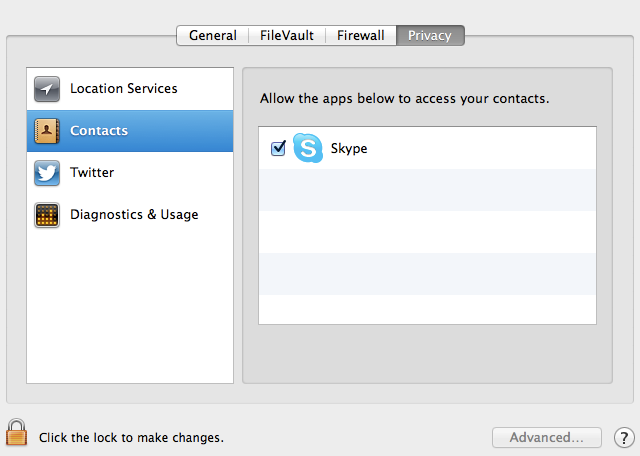Choose the Diagnostics & Usage text label

[134, 214]
